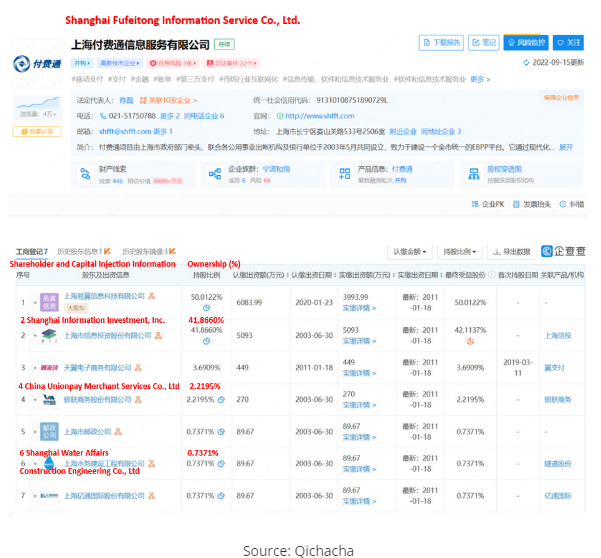The image size is (601, 558).
Task: Click the 产品信息 grid icon
Action: tap(344, 174)
